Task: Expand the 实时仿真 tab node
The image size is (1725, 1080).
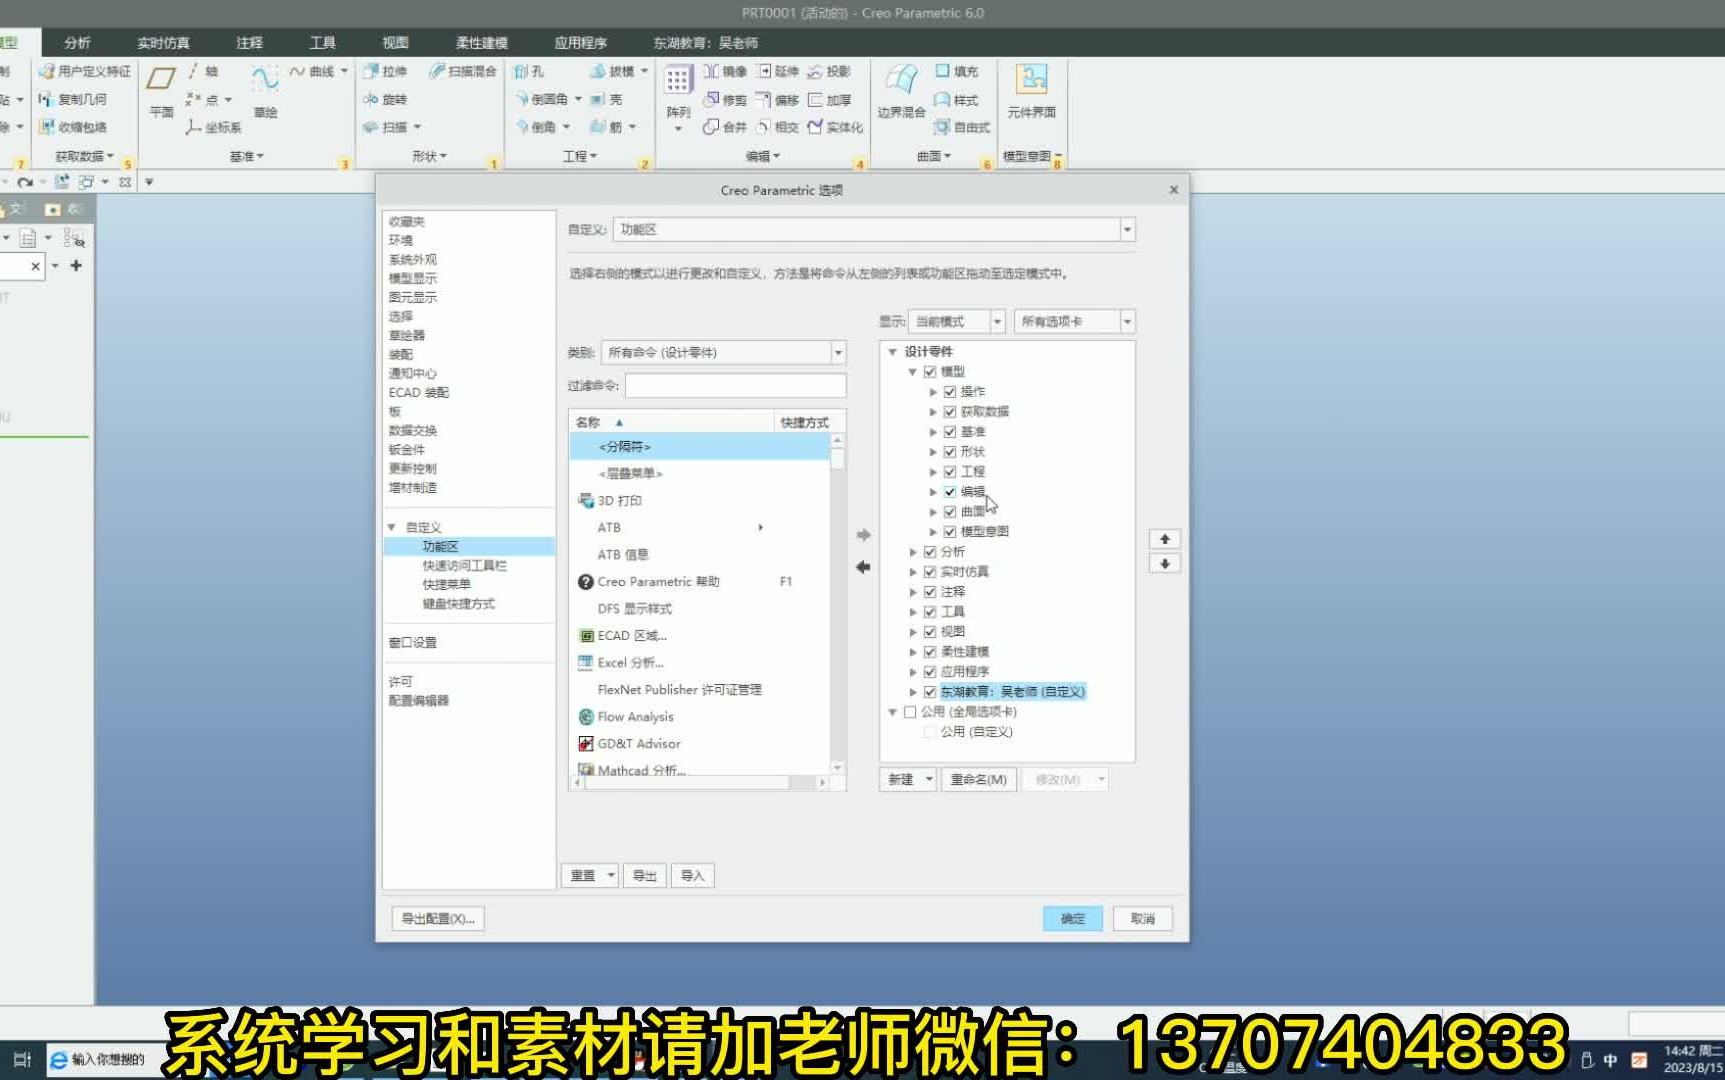Action: click(913, 571)
